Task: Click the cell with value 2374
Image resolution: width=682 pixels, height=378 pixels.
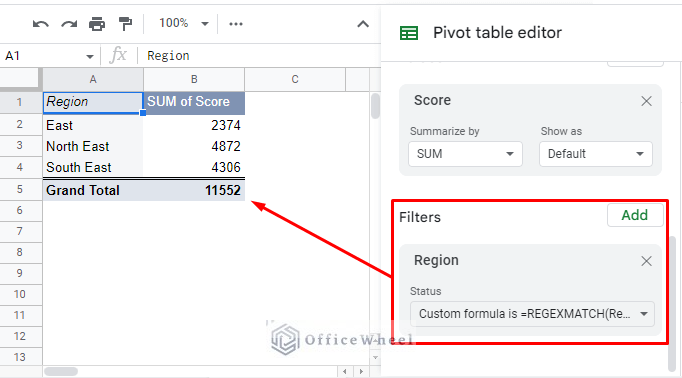Action: (x=194, y=125)
